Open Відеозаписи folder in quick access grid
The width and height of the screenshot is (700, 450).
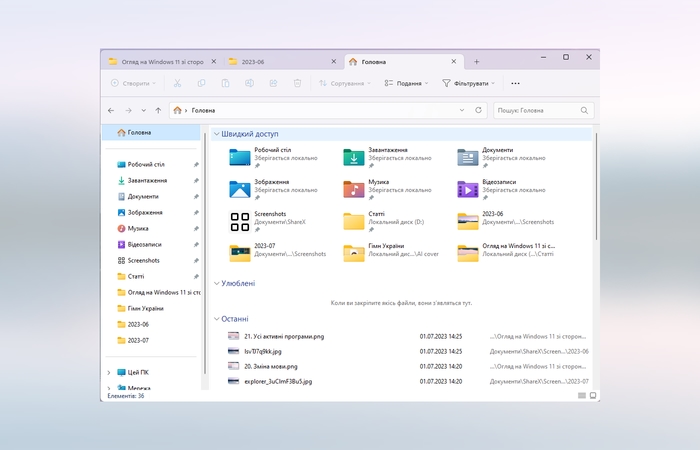tap(501, 190)
